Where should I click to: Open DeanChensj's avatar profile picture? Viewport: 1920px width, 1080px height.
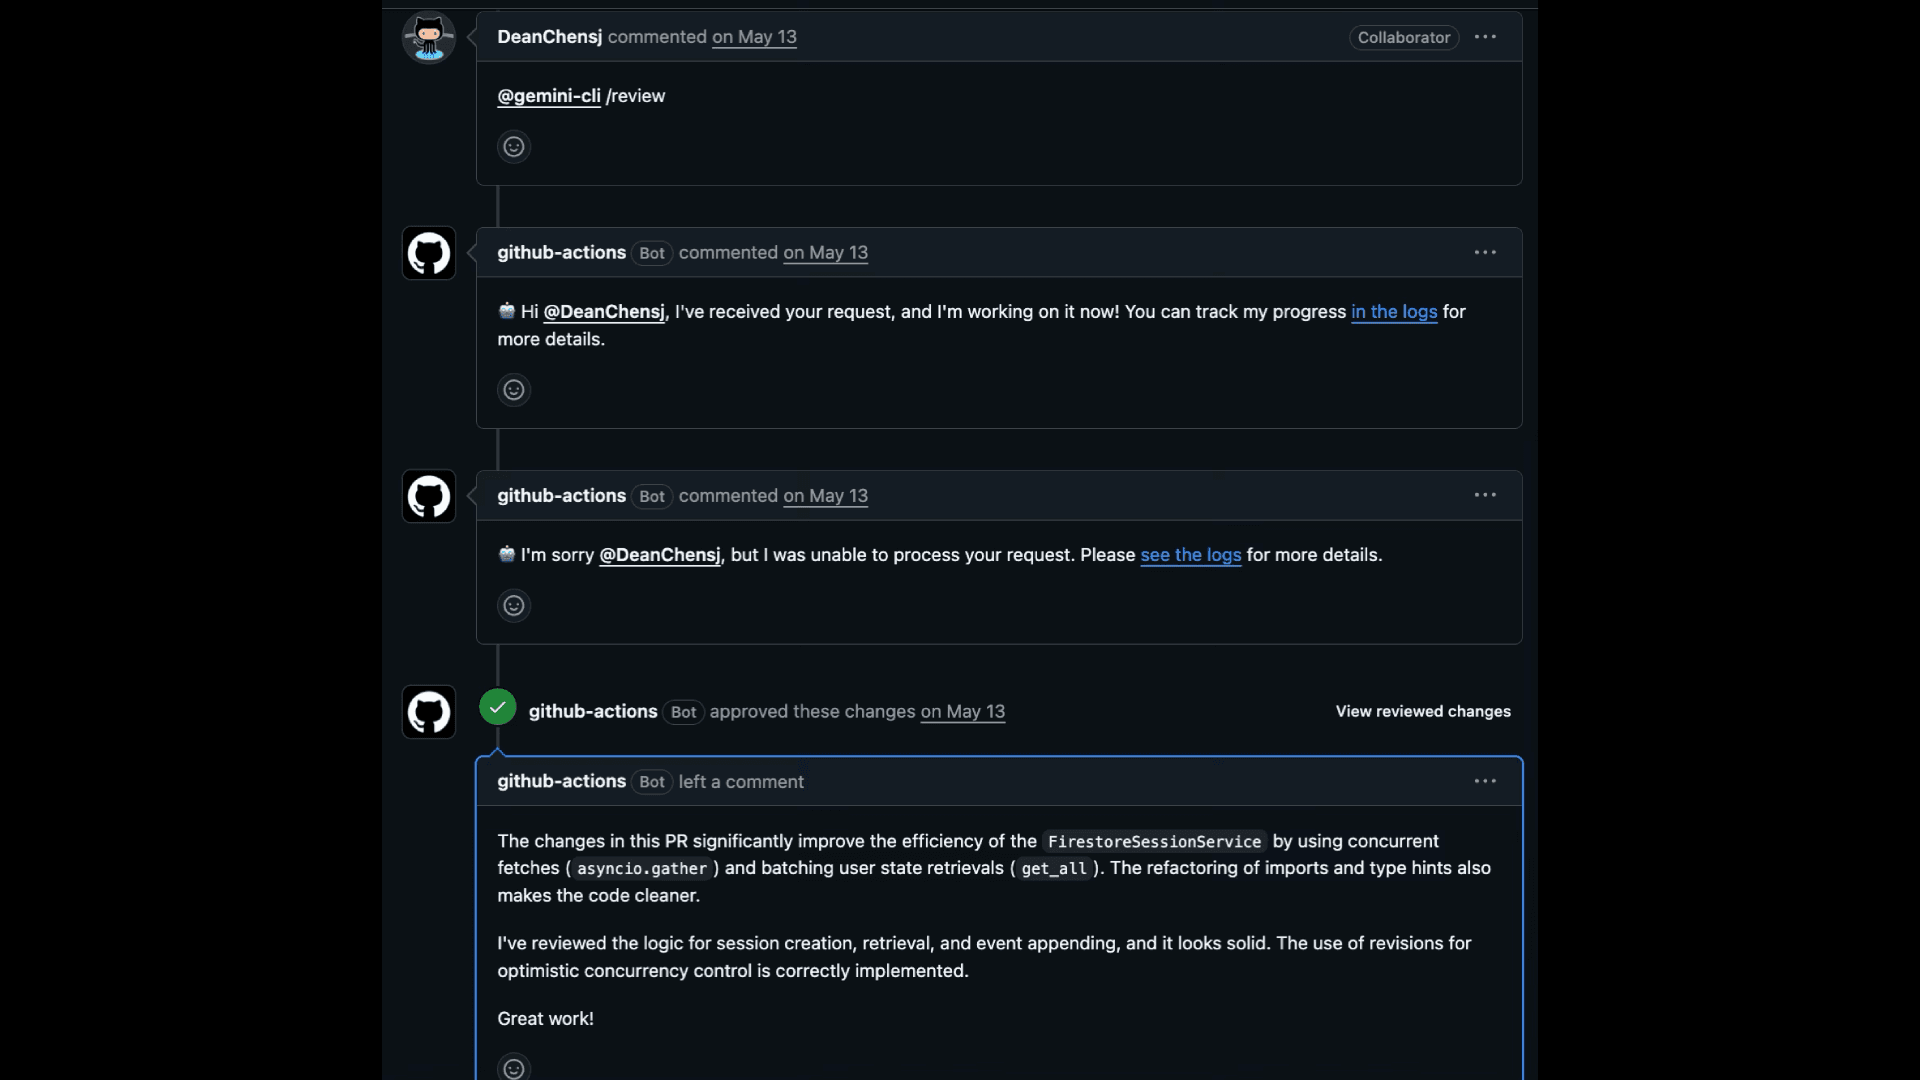429,37
